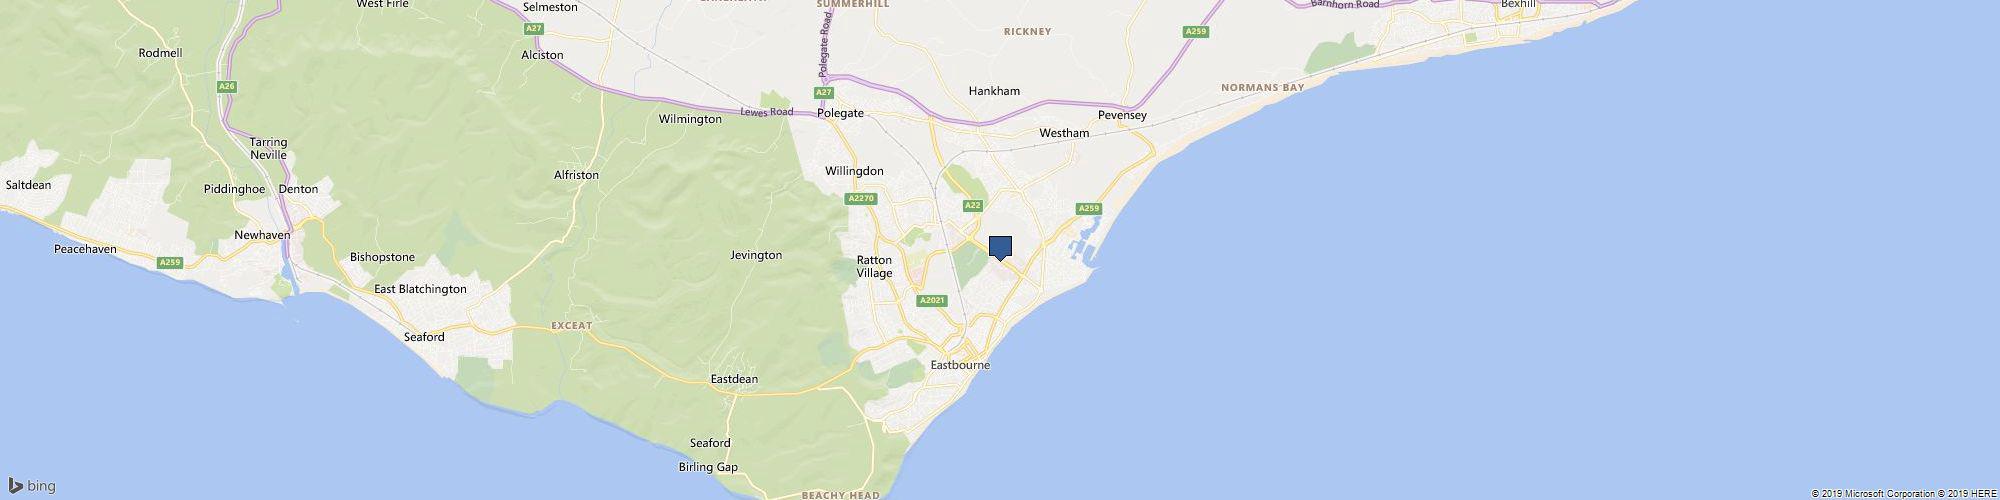Screen dimensions: 2000x500
Task: Click the Eastbourne town label
Action: tap(960, 365)
